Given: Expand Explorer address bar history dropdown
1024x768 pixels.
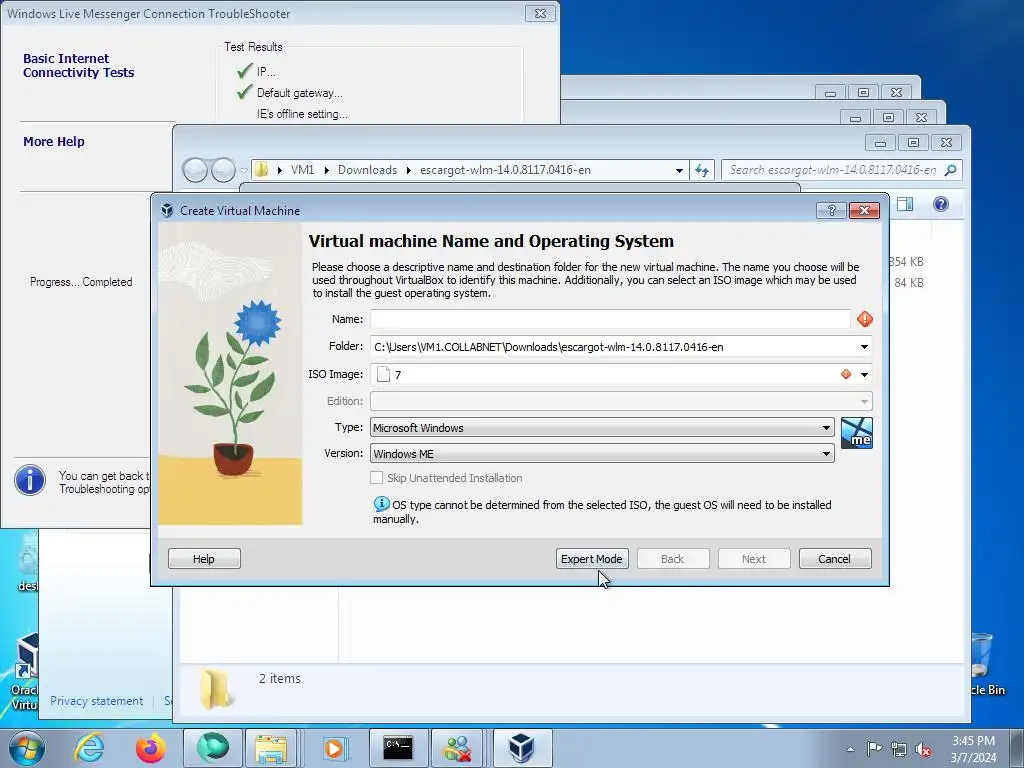Looking at the screenshot, I should click(x=679, y=170).
